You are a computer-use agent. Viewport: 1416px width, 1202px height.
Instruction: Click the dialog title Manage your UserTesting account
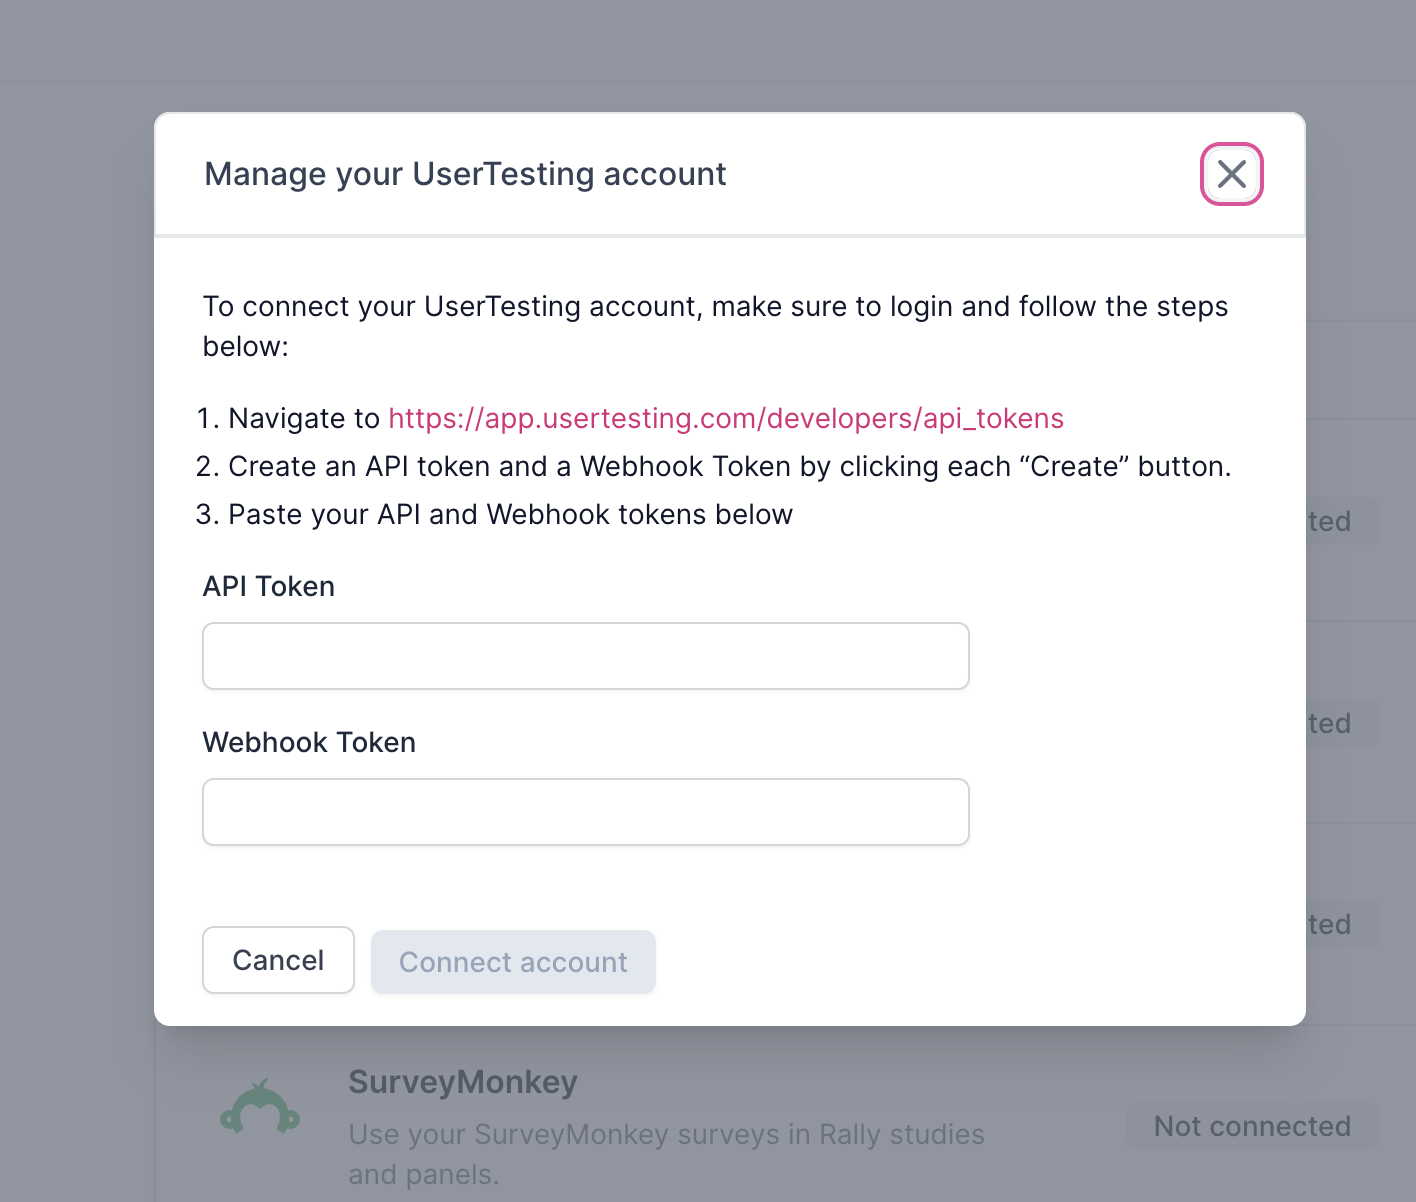(x=465, y=173)
